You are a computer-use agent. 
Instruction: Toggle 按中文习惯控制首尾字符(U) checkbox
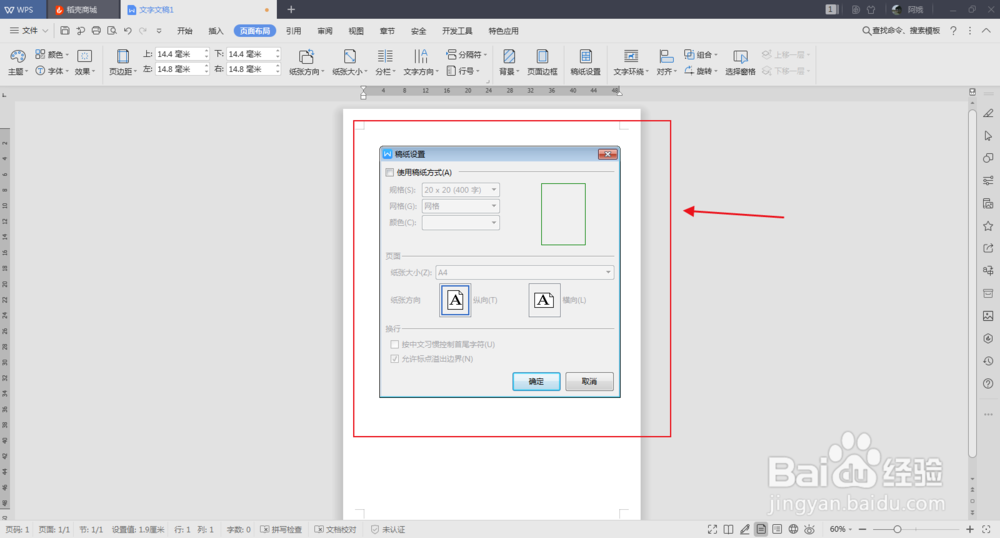coord(395,344)
